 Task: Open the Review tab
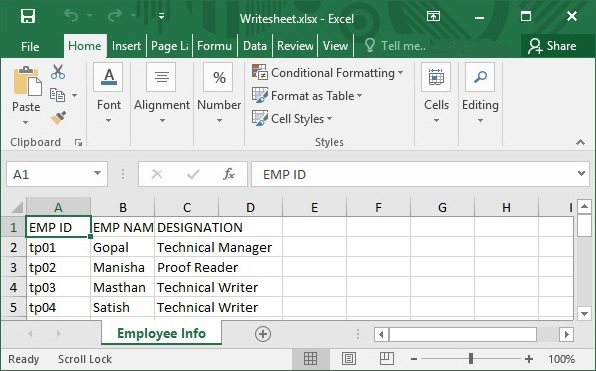(x=295, y=46)
